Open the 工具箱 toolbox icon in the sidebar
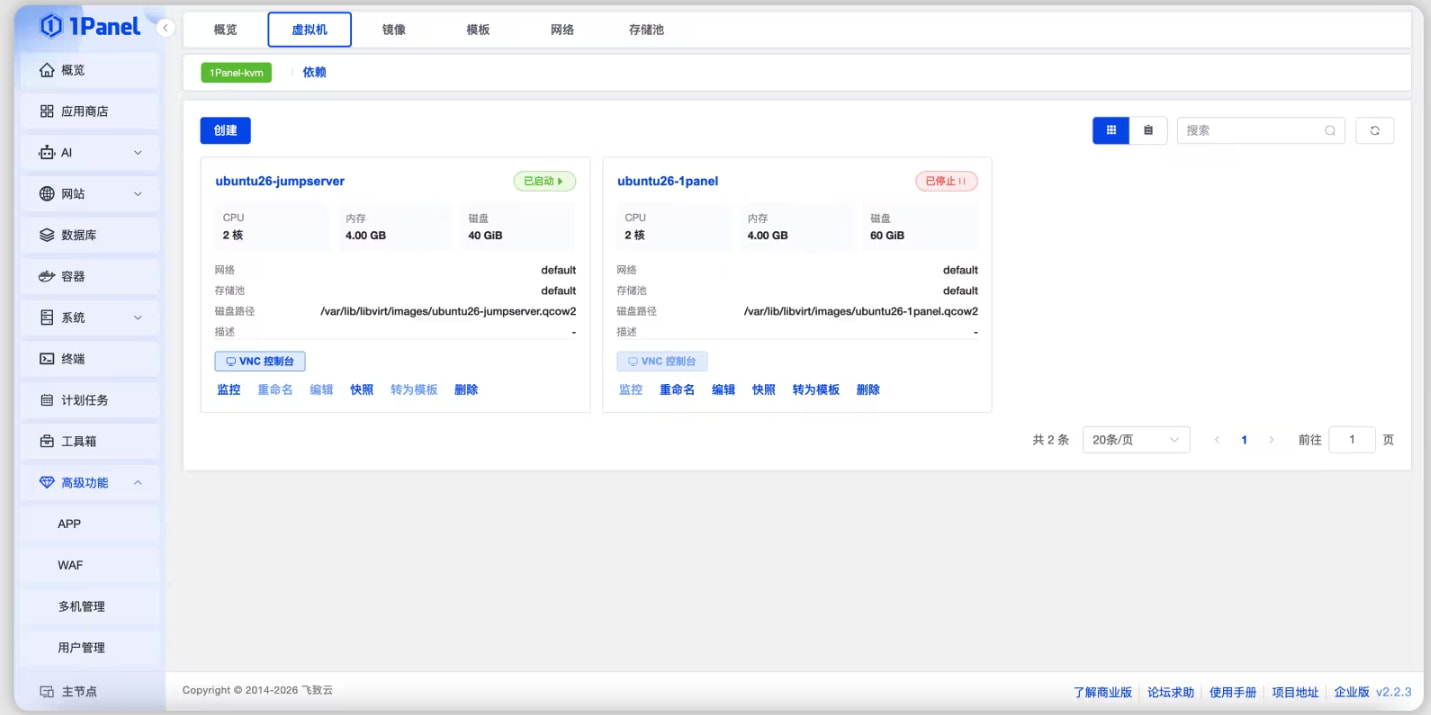The height and width of the screenshot is (715, 1431). click(47, 441)
